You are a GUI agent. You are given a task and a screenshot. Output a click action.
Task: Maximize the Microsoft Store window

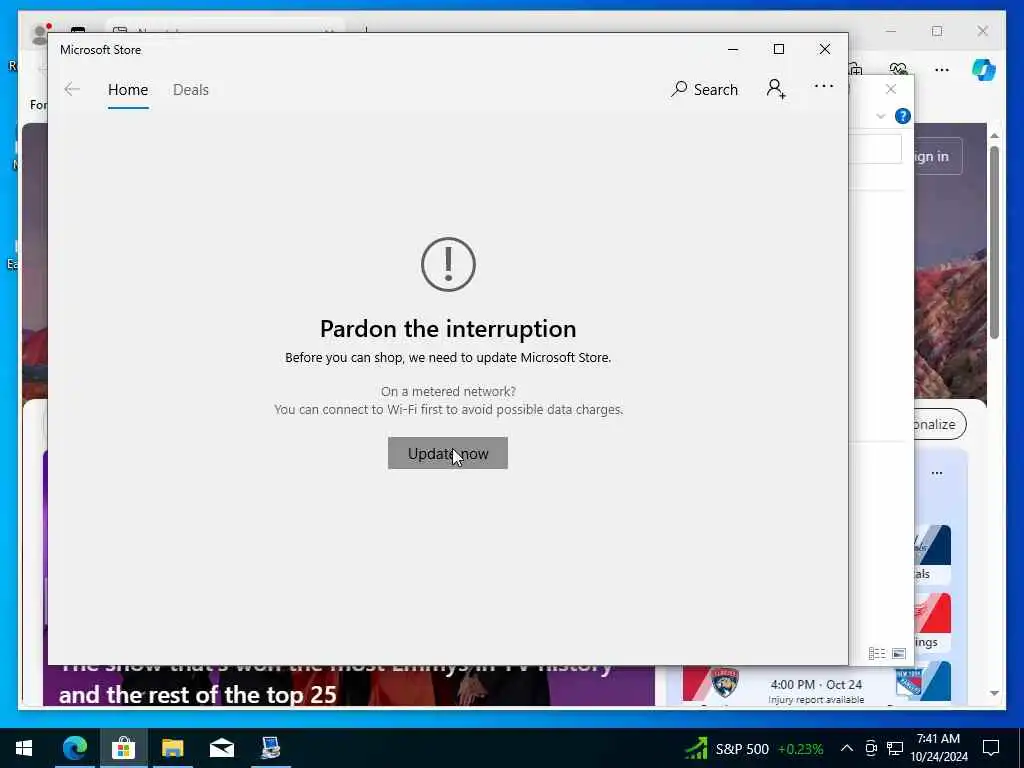pyautogui.click(x=778, y=50)
